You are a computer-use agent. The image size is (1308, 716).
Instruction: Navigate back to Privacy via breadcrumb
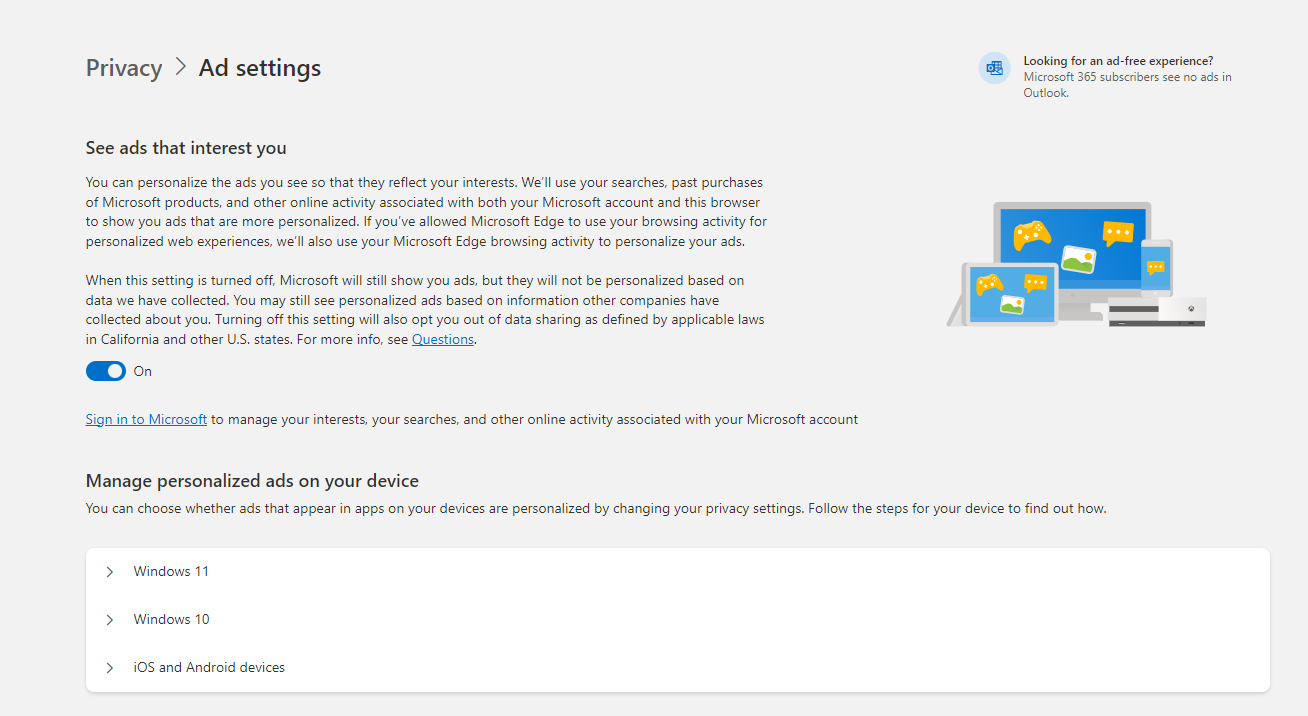123,67
